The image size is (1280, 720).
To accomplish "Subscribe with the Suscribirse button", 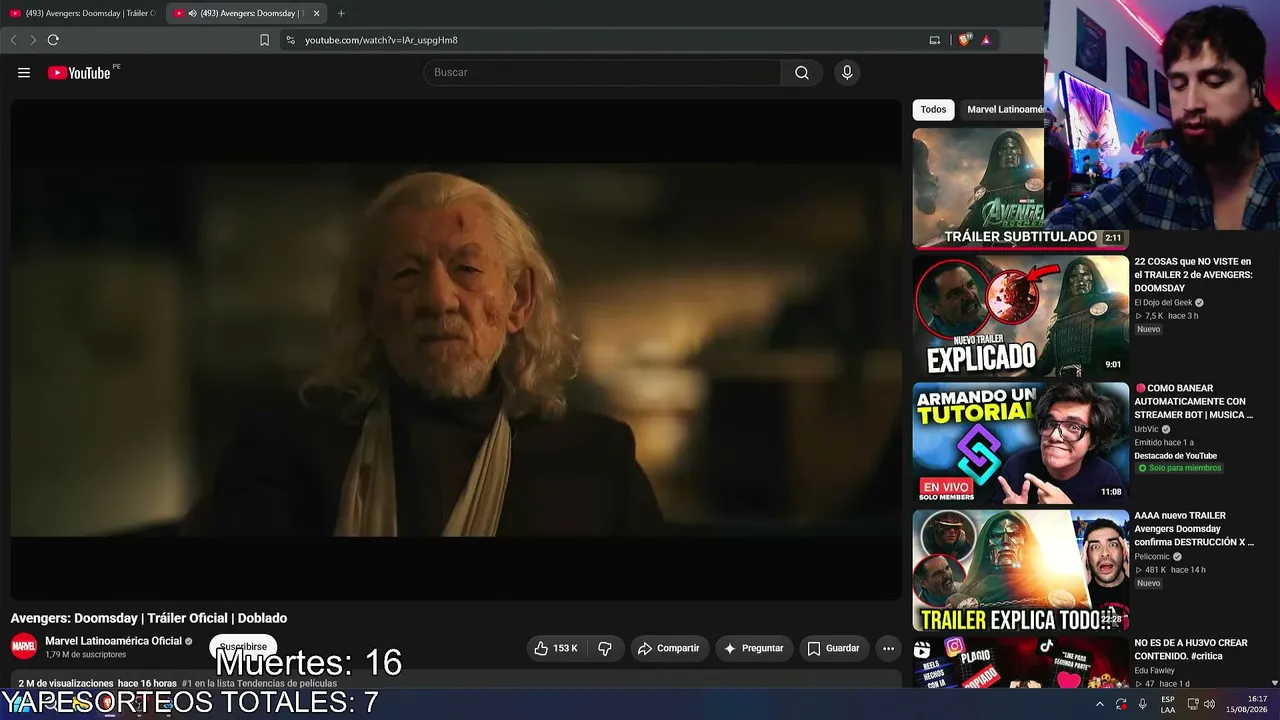I will [x=243, y=647].
